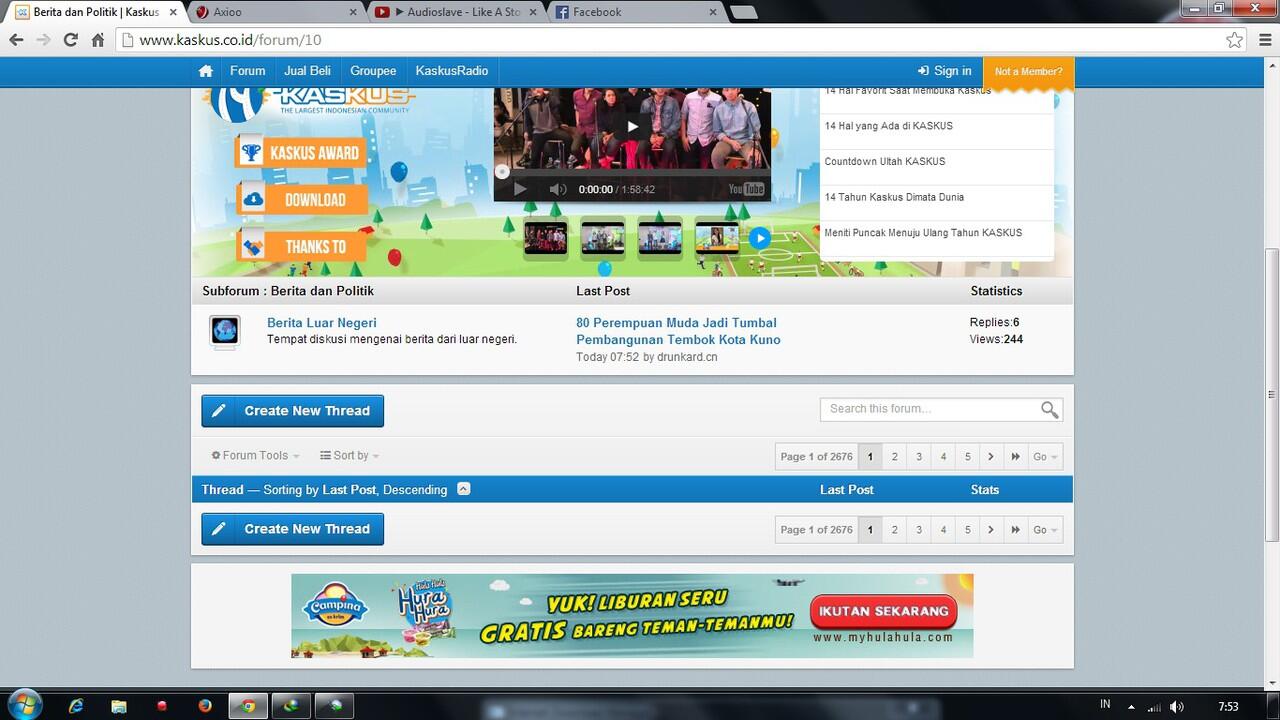Open the Windows Start button
The height and width of the screenshot is (720, 1280).
coord(24,704)
